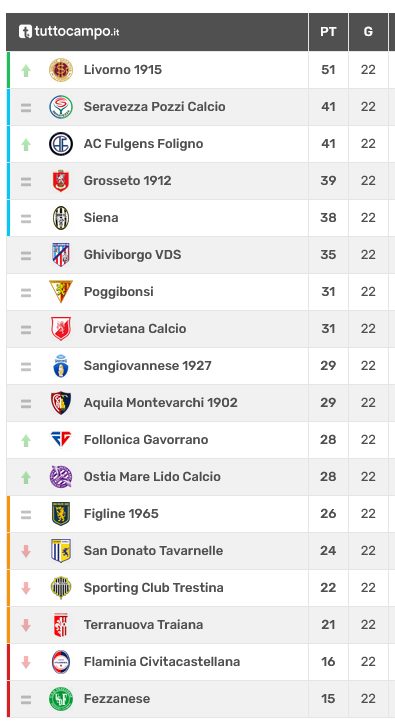Image resolution: width=395 pixels, height=726 pixels.
Task: Click the green up arrow beside Livorno
Action: tap(26, 70)
